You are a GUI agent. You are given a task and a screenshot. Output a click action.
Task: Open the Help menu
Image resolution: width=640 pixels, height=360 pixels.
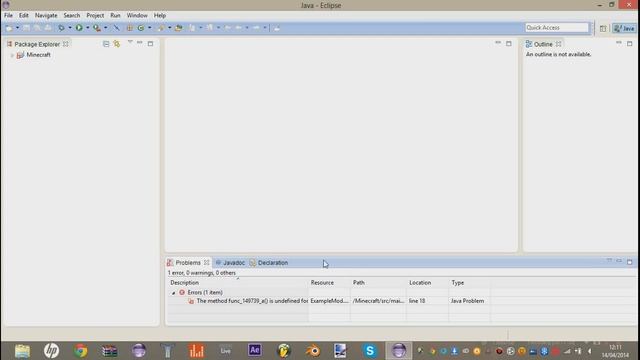tap(160, 15)
